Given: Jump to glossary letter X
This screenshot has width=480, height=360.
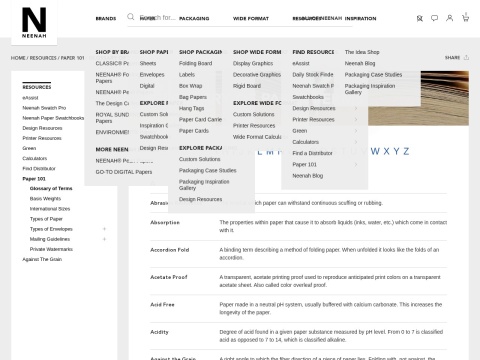Looking at the screenshot, I should 386,151.
